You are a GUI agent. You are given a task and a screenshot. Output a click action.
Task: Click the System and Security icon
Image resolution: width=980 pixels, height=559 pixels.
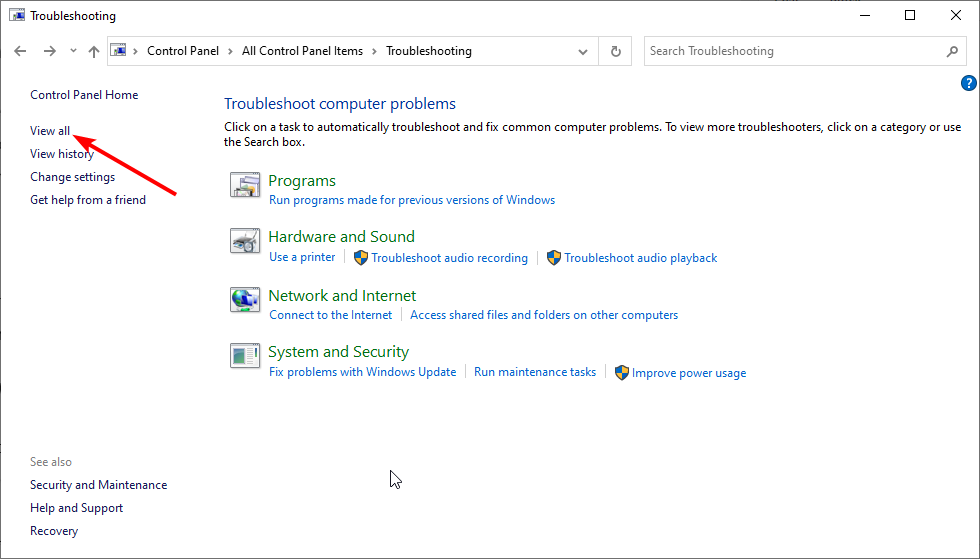pyautogui.click(x=245, y=356)
